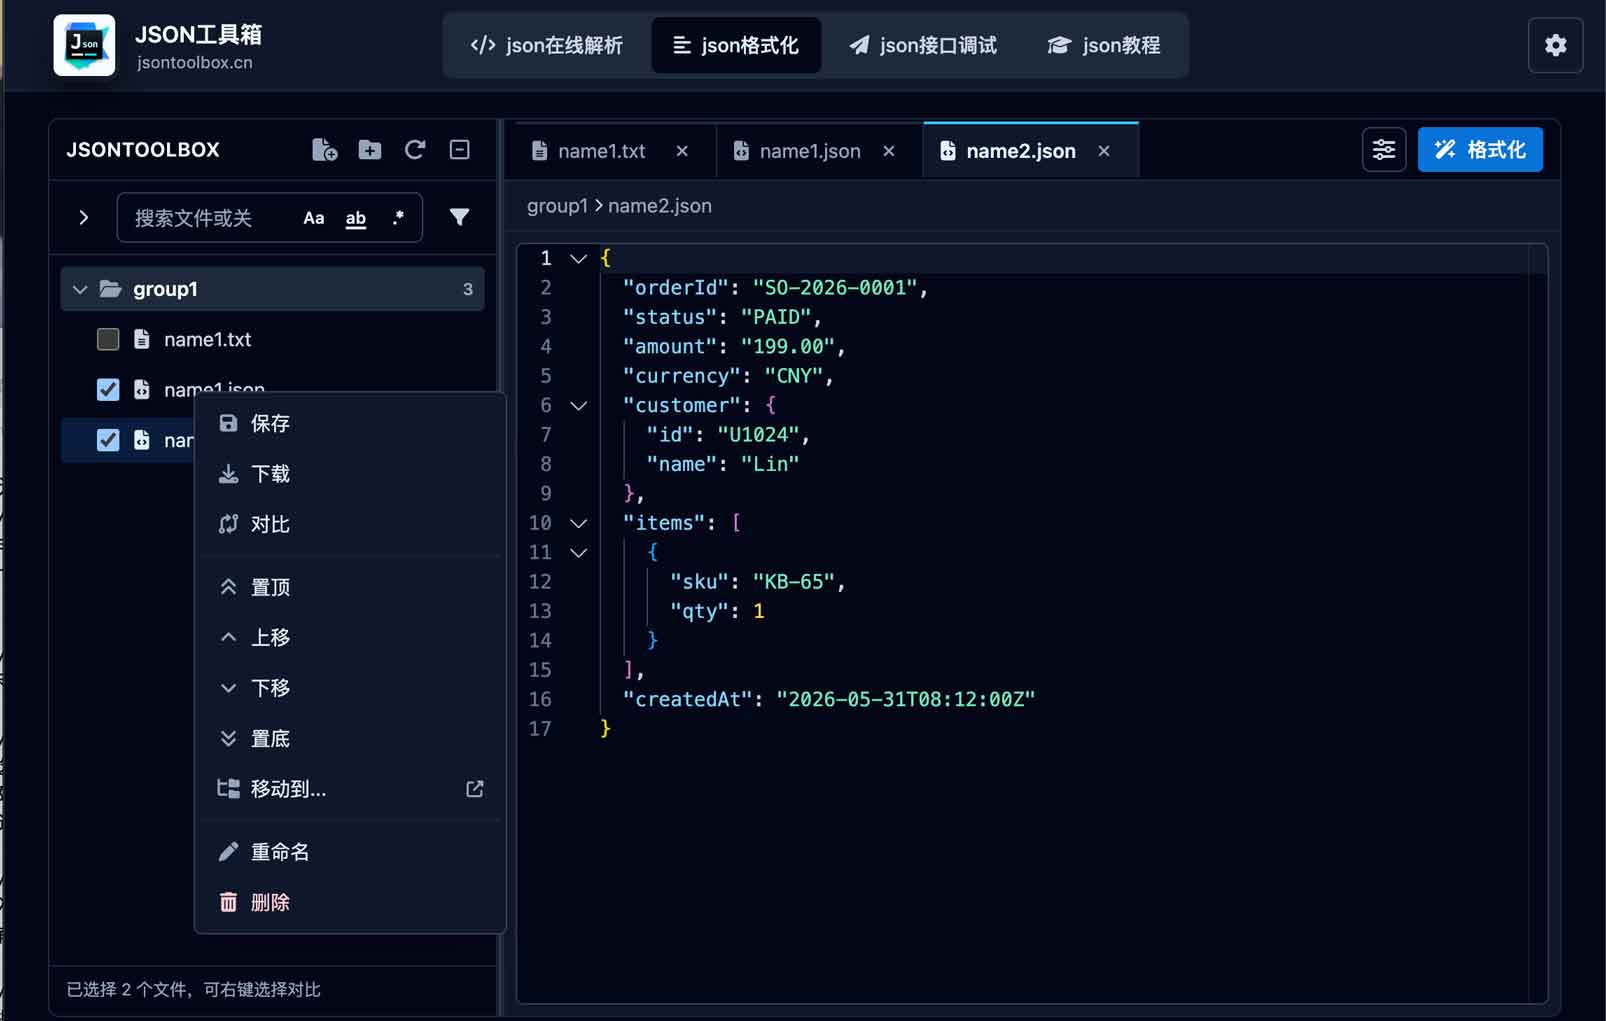Fold the object at line 11
This screenshot has width=1606, height=1021.
[578, 552]
